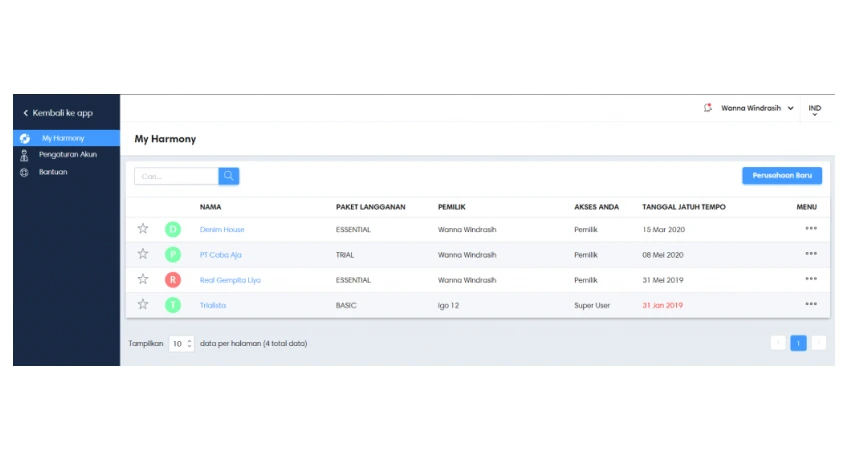Click the Denim House avatar D

173,229
